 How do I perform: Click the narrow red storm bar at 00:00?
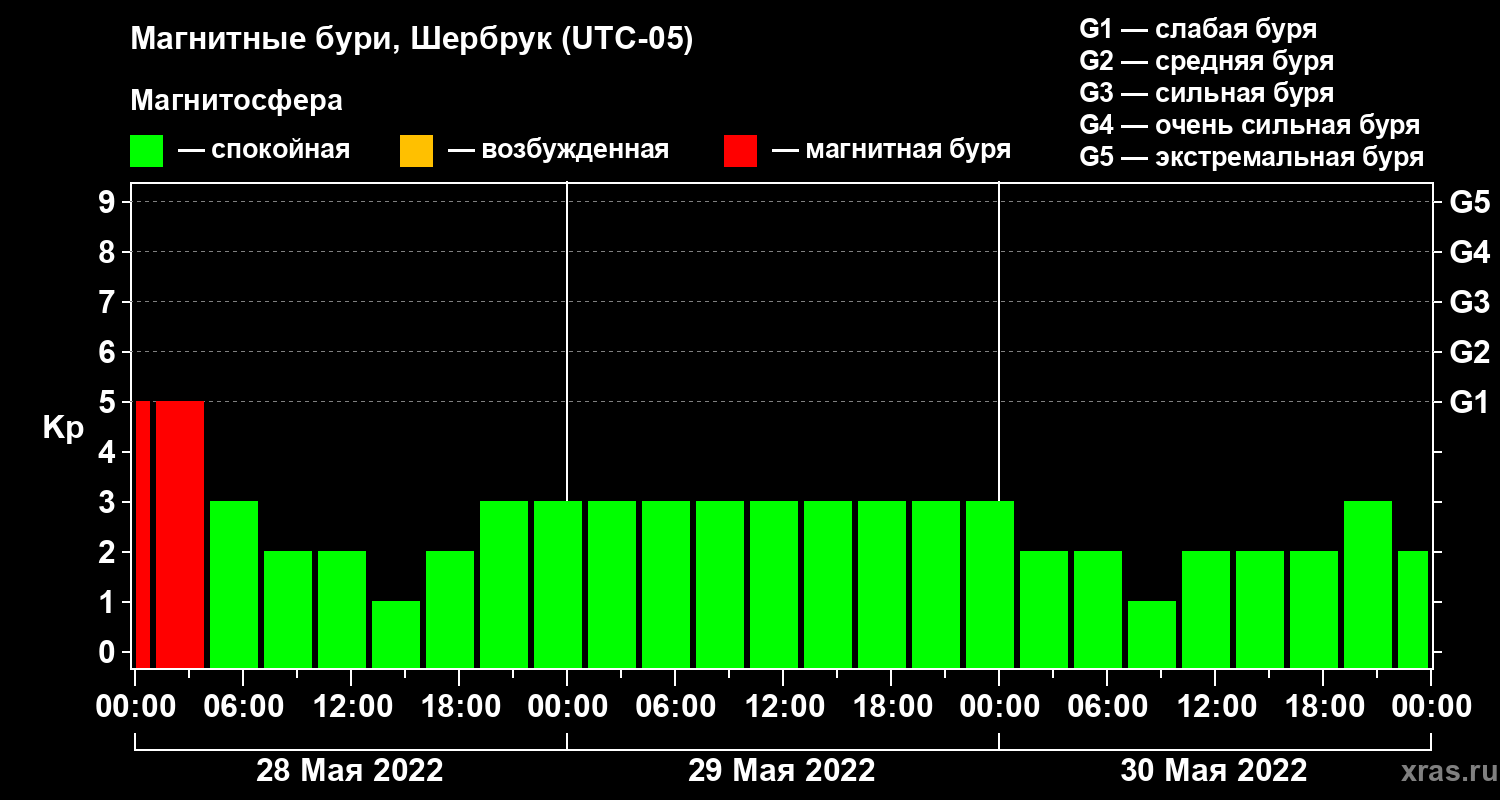(x=142, y=534)
